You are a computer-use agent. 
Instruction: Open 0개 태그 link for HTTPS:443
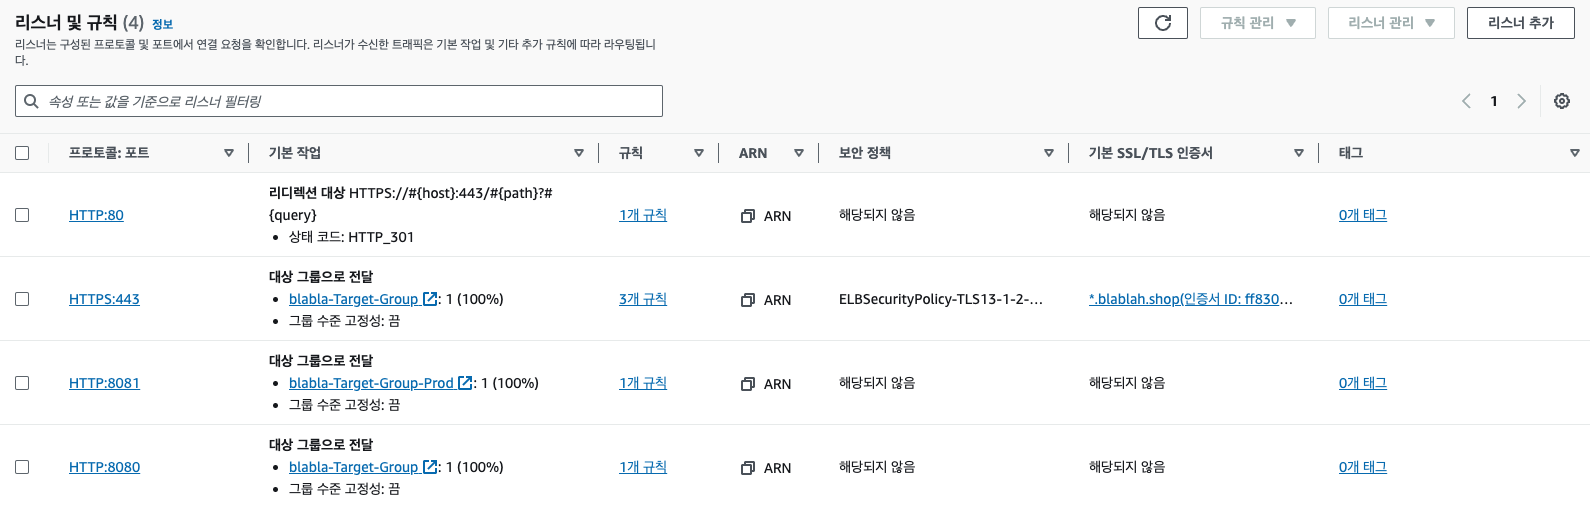(x=1363, y=299)
